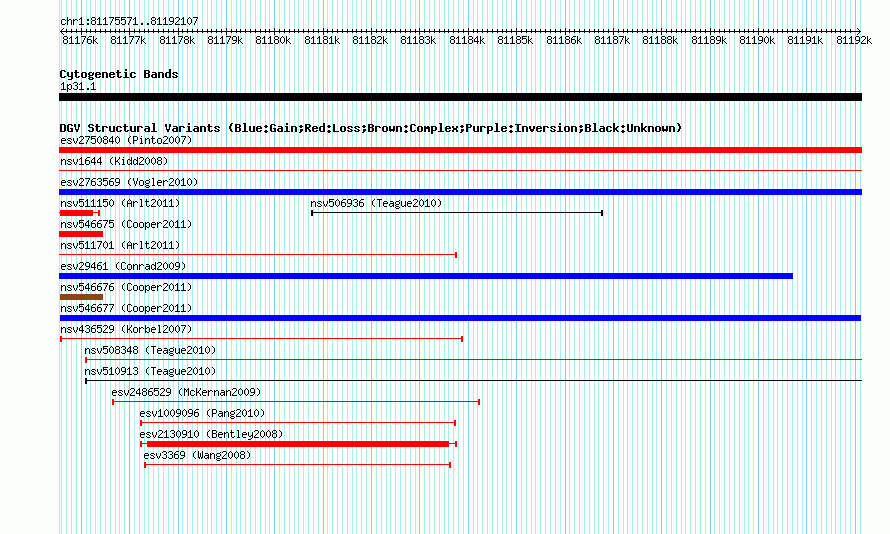Open nsv546676 (Cooper2011) label

(126, 287)
